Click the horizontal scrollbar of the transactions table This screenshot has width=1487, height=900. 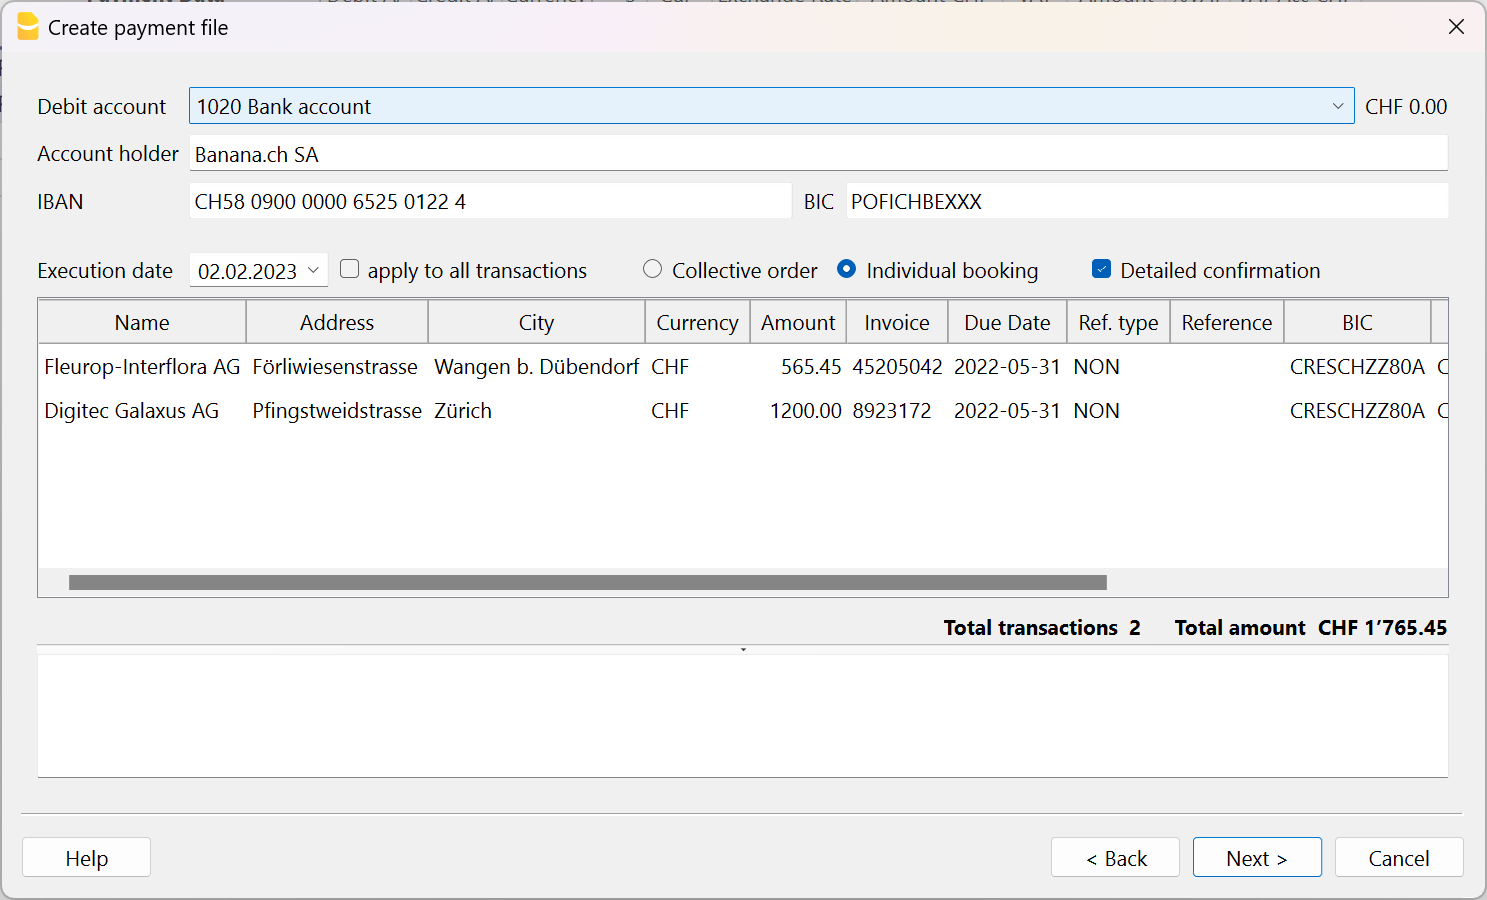click(x=586, y=582)
